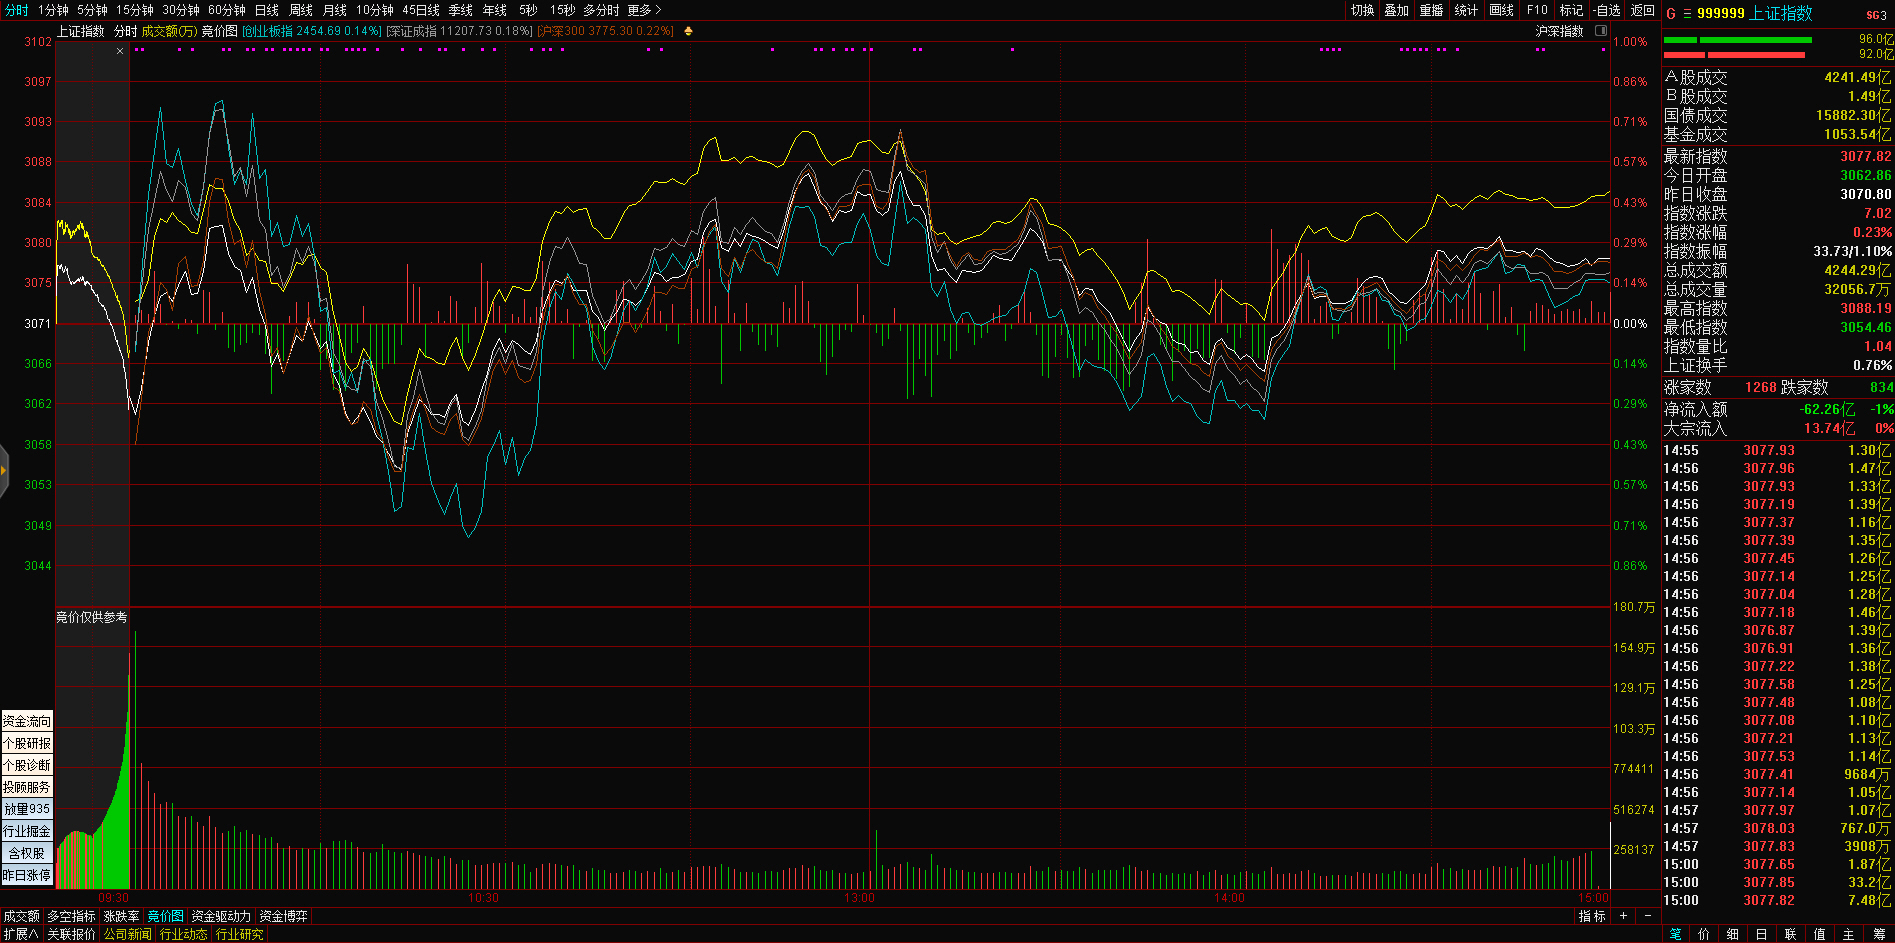This screenshot has height=943, width=1895.
Task: Expand the left edge side panel arrow
Action: (4, 470)
